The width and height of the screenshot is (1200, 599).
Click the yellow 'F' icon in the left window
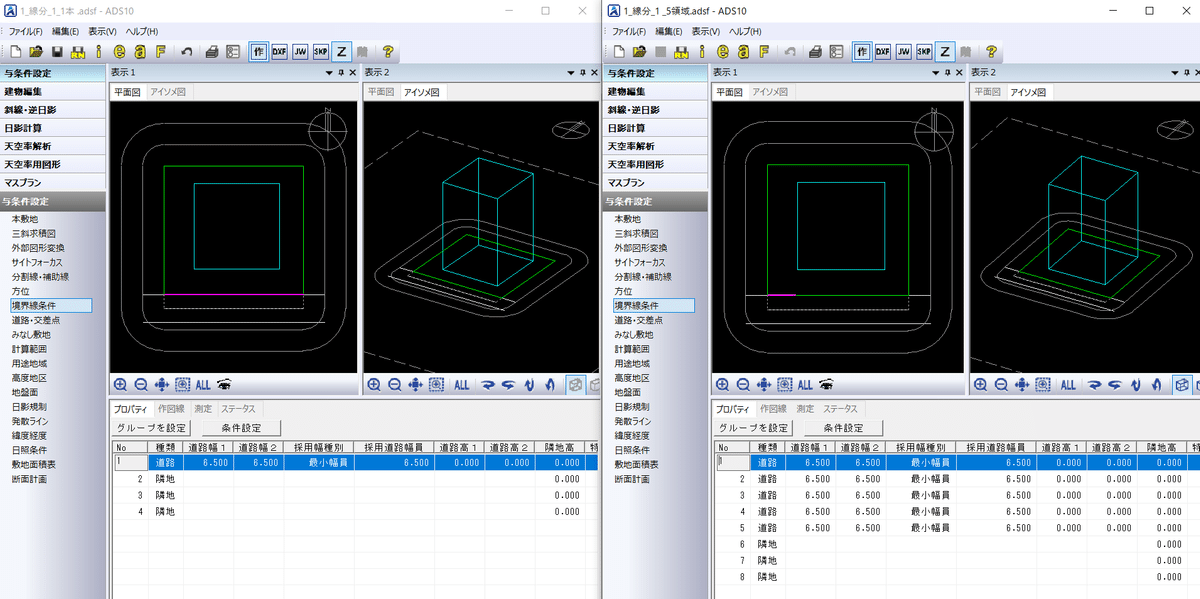point(160,51)
